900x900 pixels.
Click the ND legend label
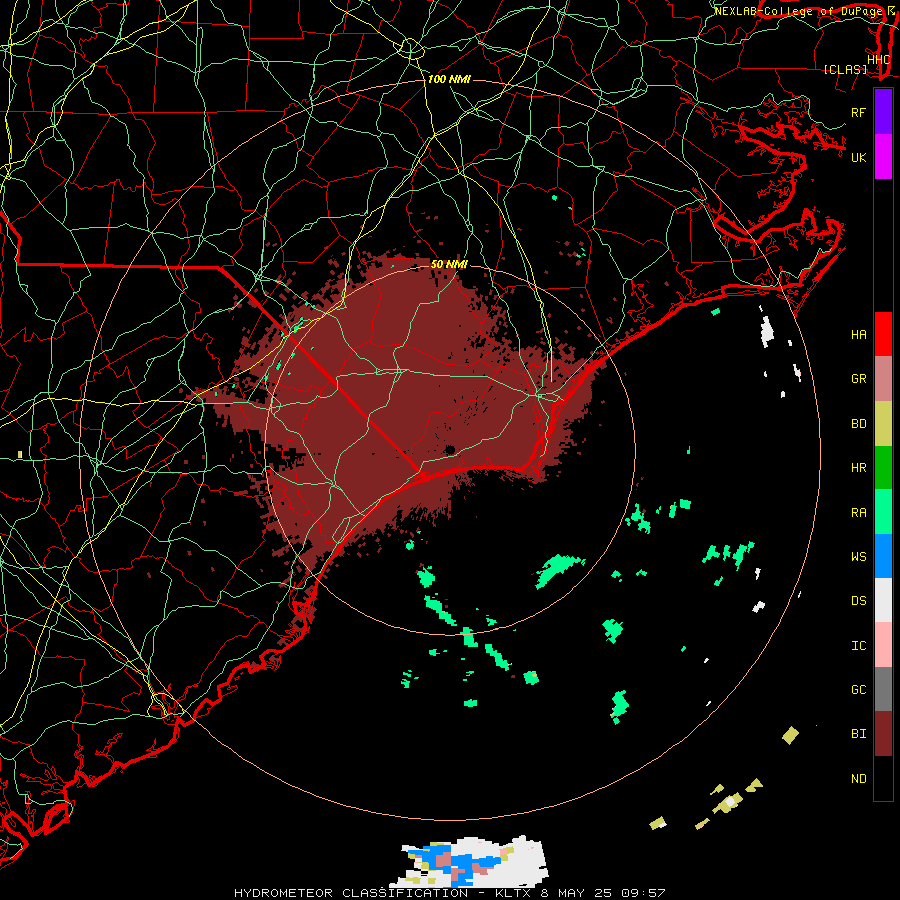tap(859, 779)
